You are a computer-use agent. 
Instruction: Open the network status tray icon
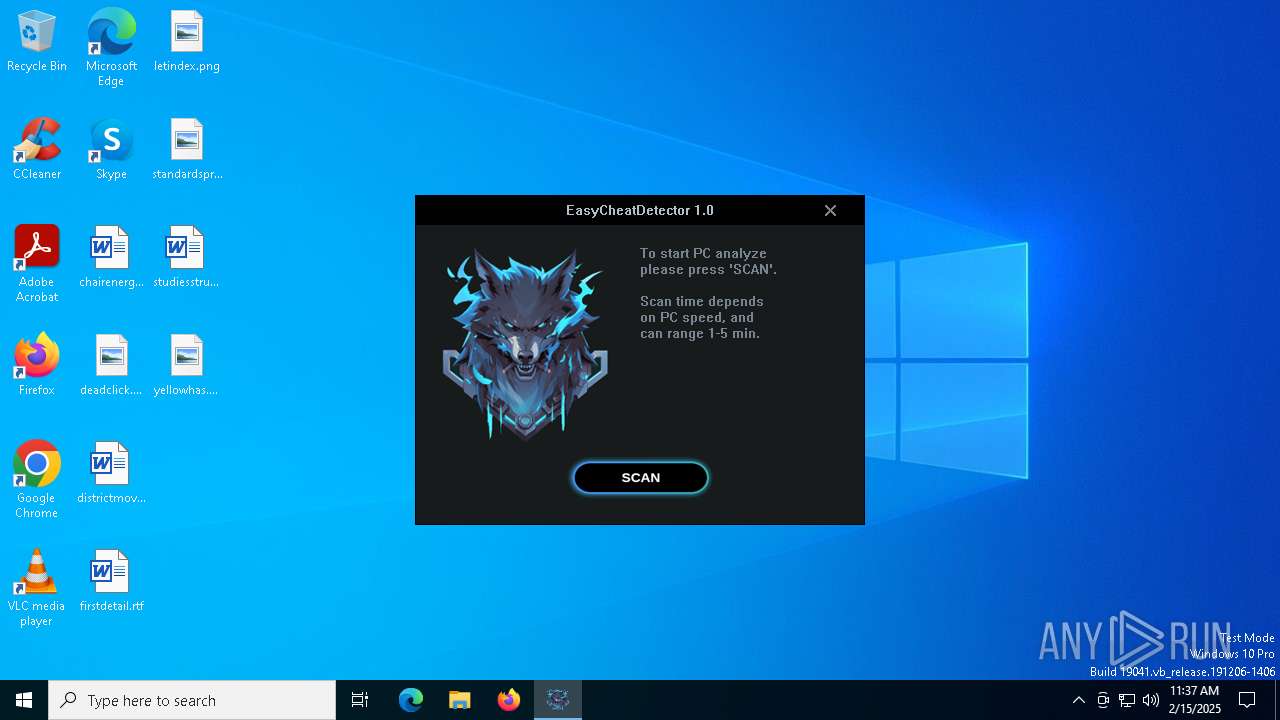tap(1127, 700)
